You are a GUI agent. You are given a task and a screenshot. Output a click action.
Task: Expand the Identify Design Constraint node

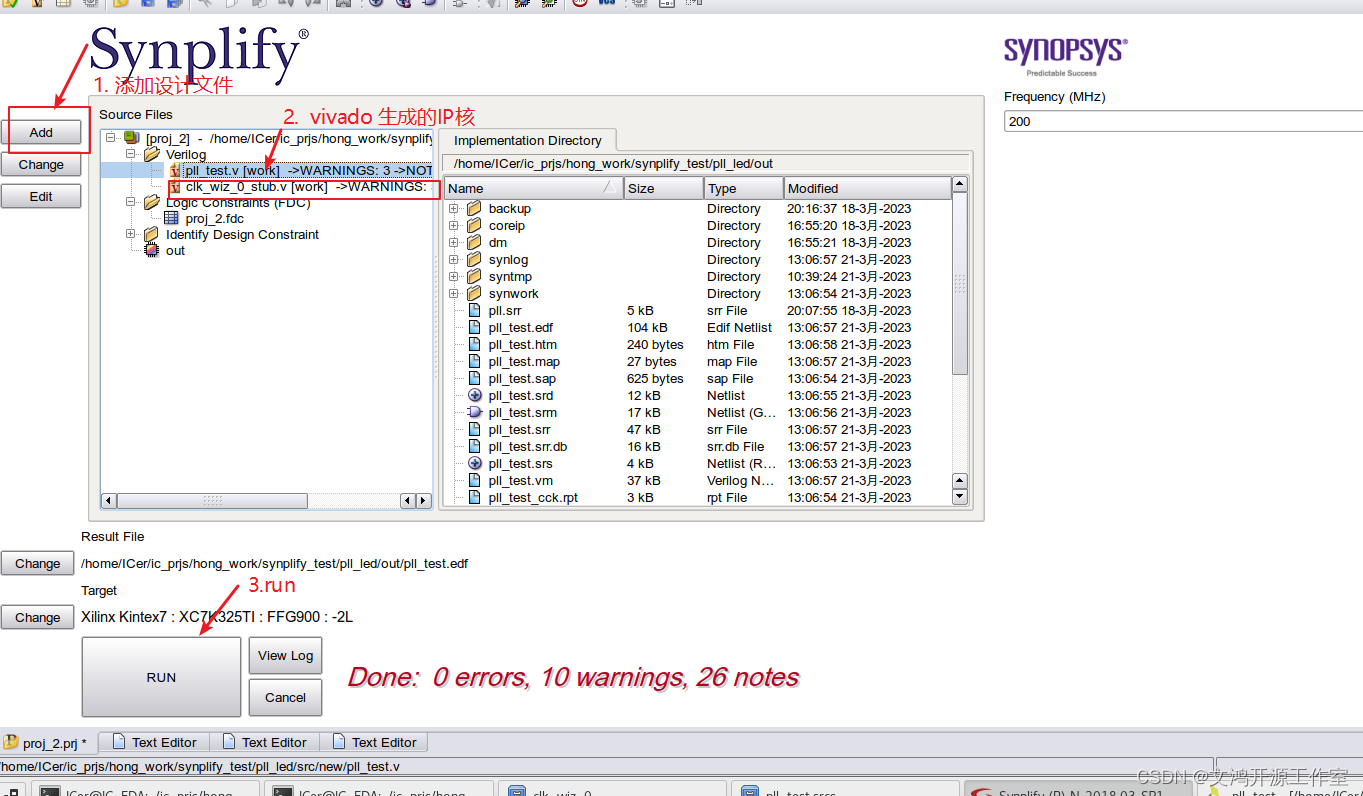[x=131, y=234]
